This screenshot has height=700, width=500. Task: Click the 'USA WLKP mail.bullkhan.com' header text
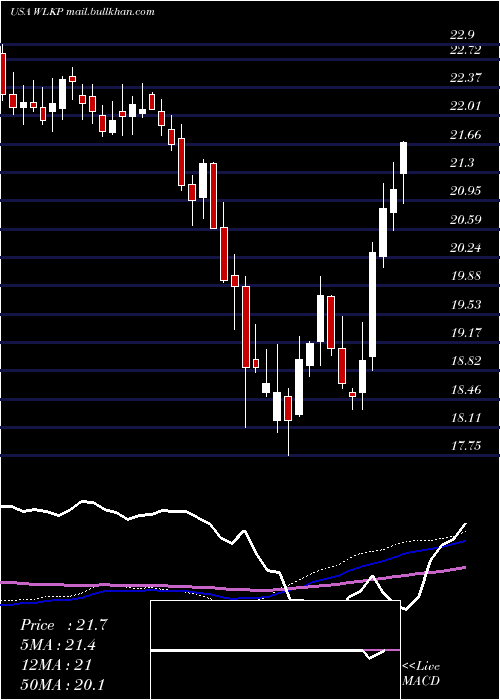click(x=82, y=12)
